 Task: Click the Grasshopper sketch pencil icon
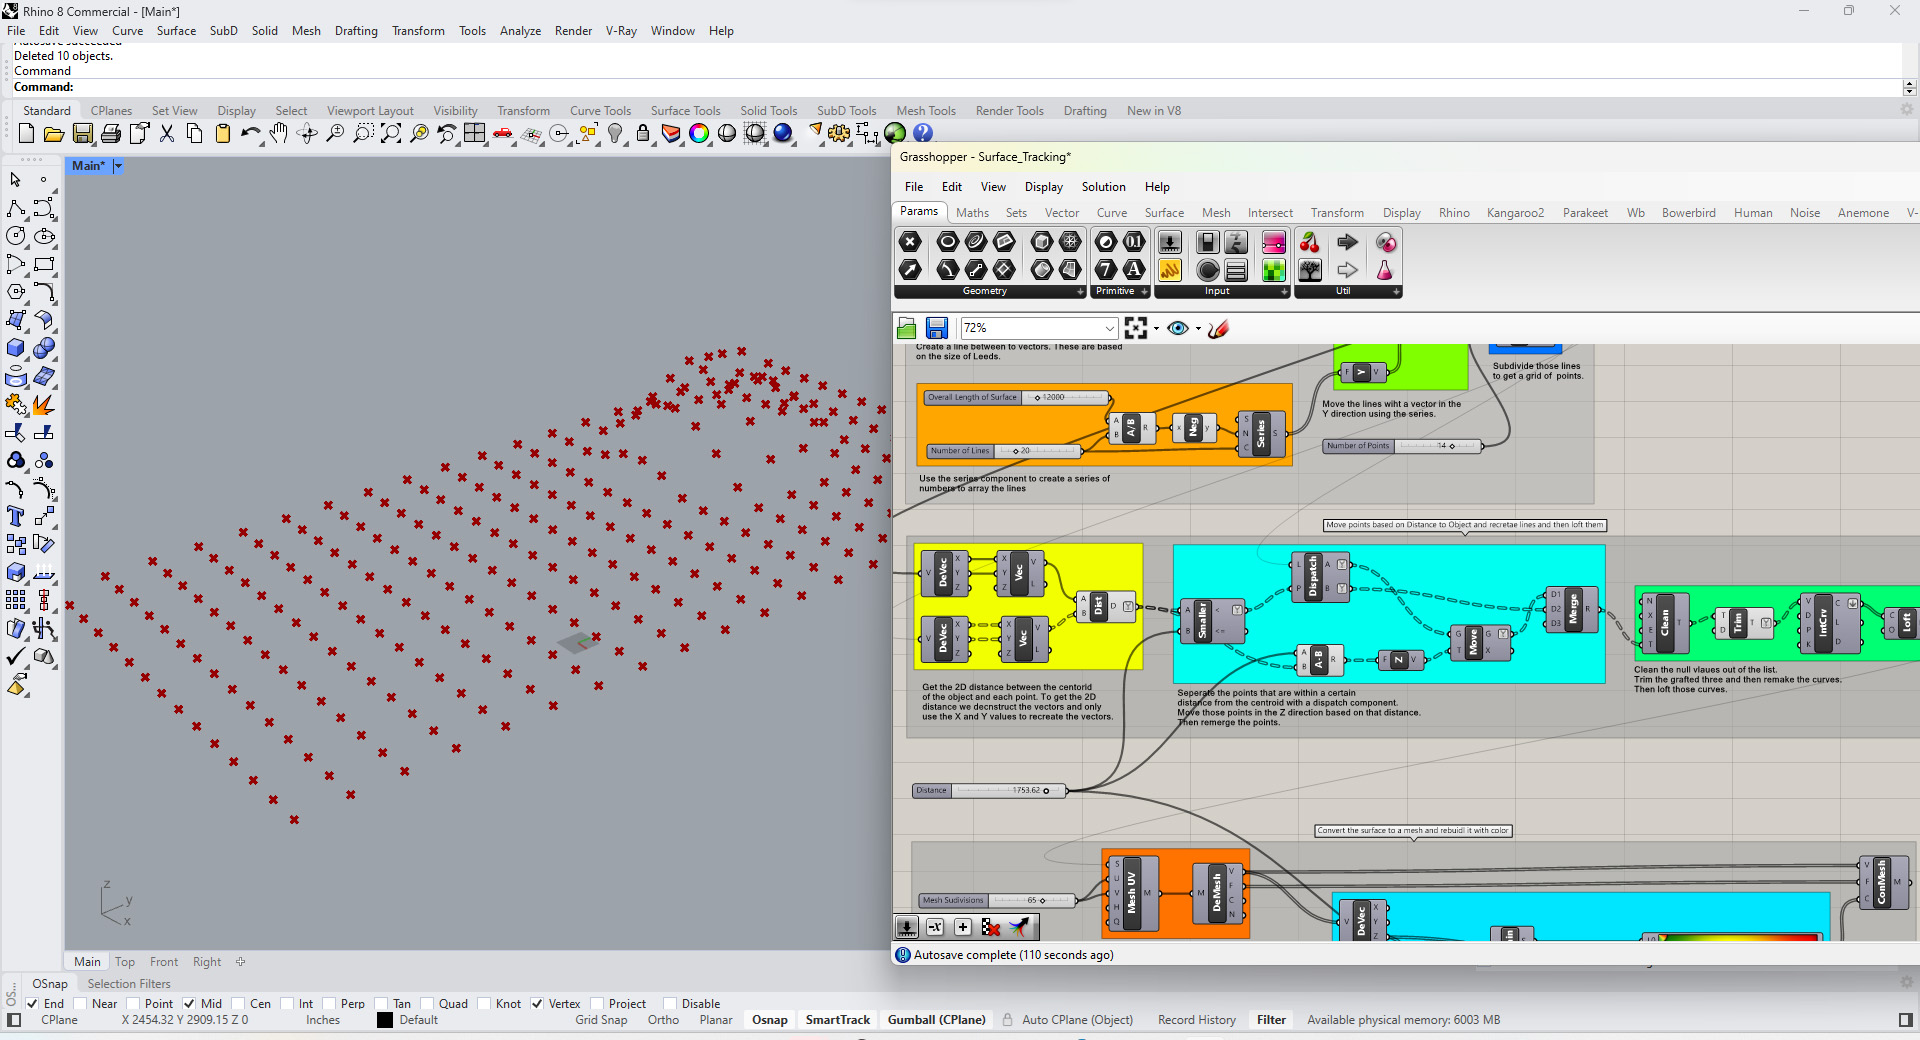(1218, 328)
